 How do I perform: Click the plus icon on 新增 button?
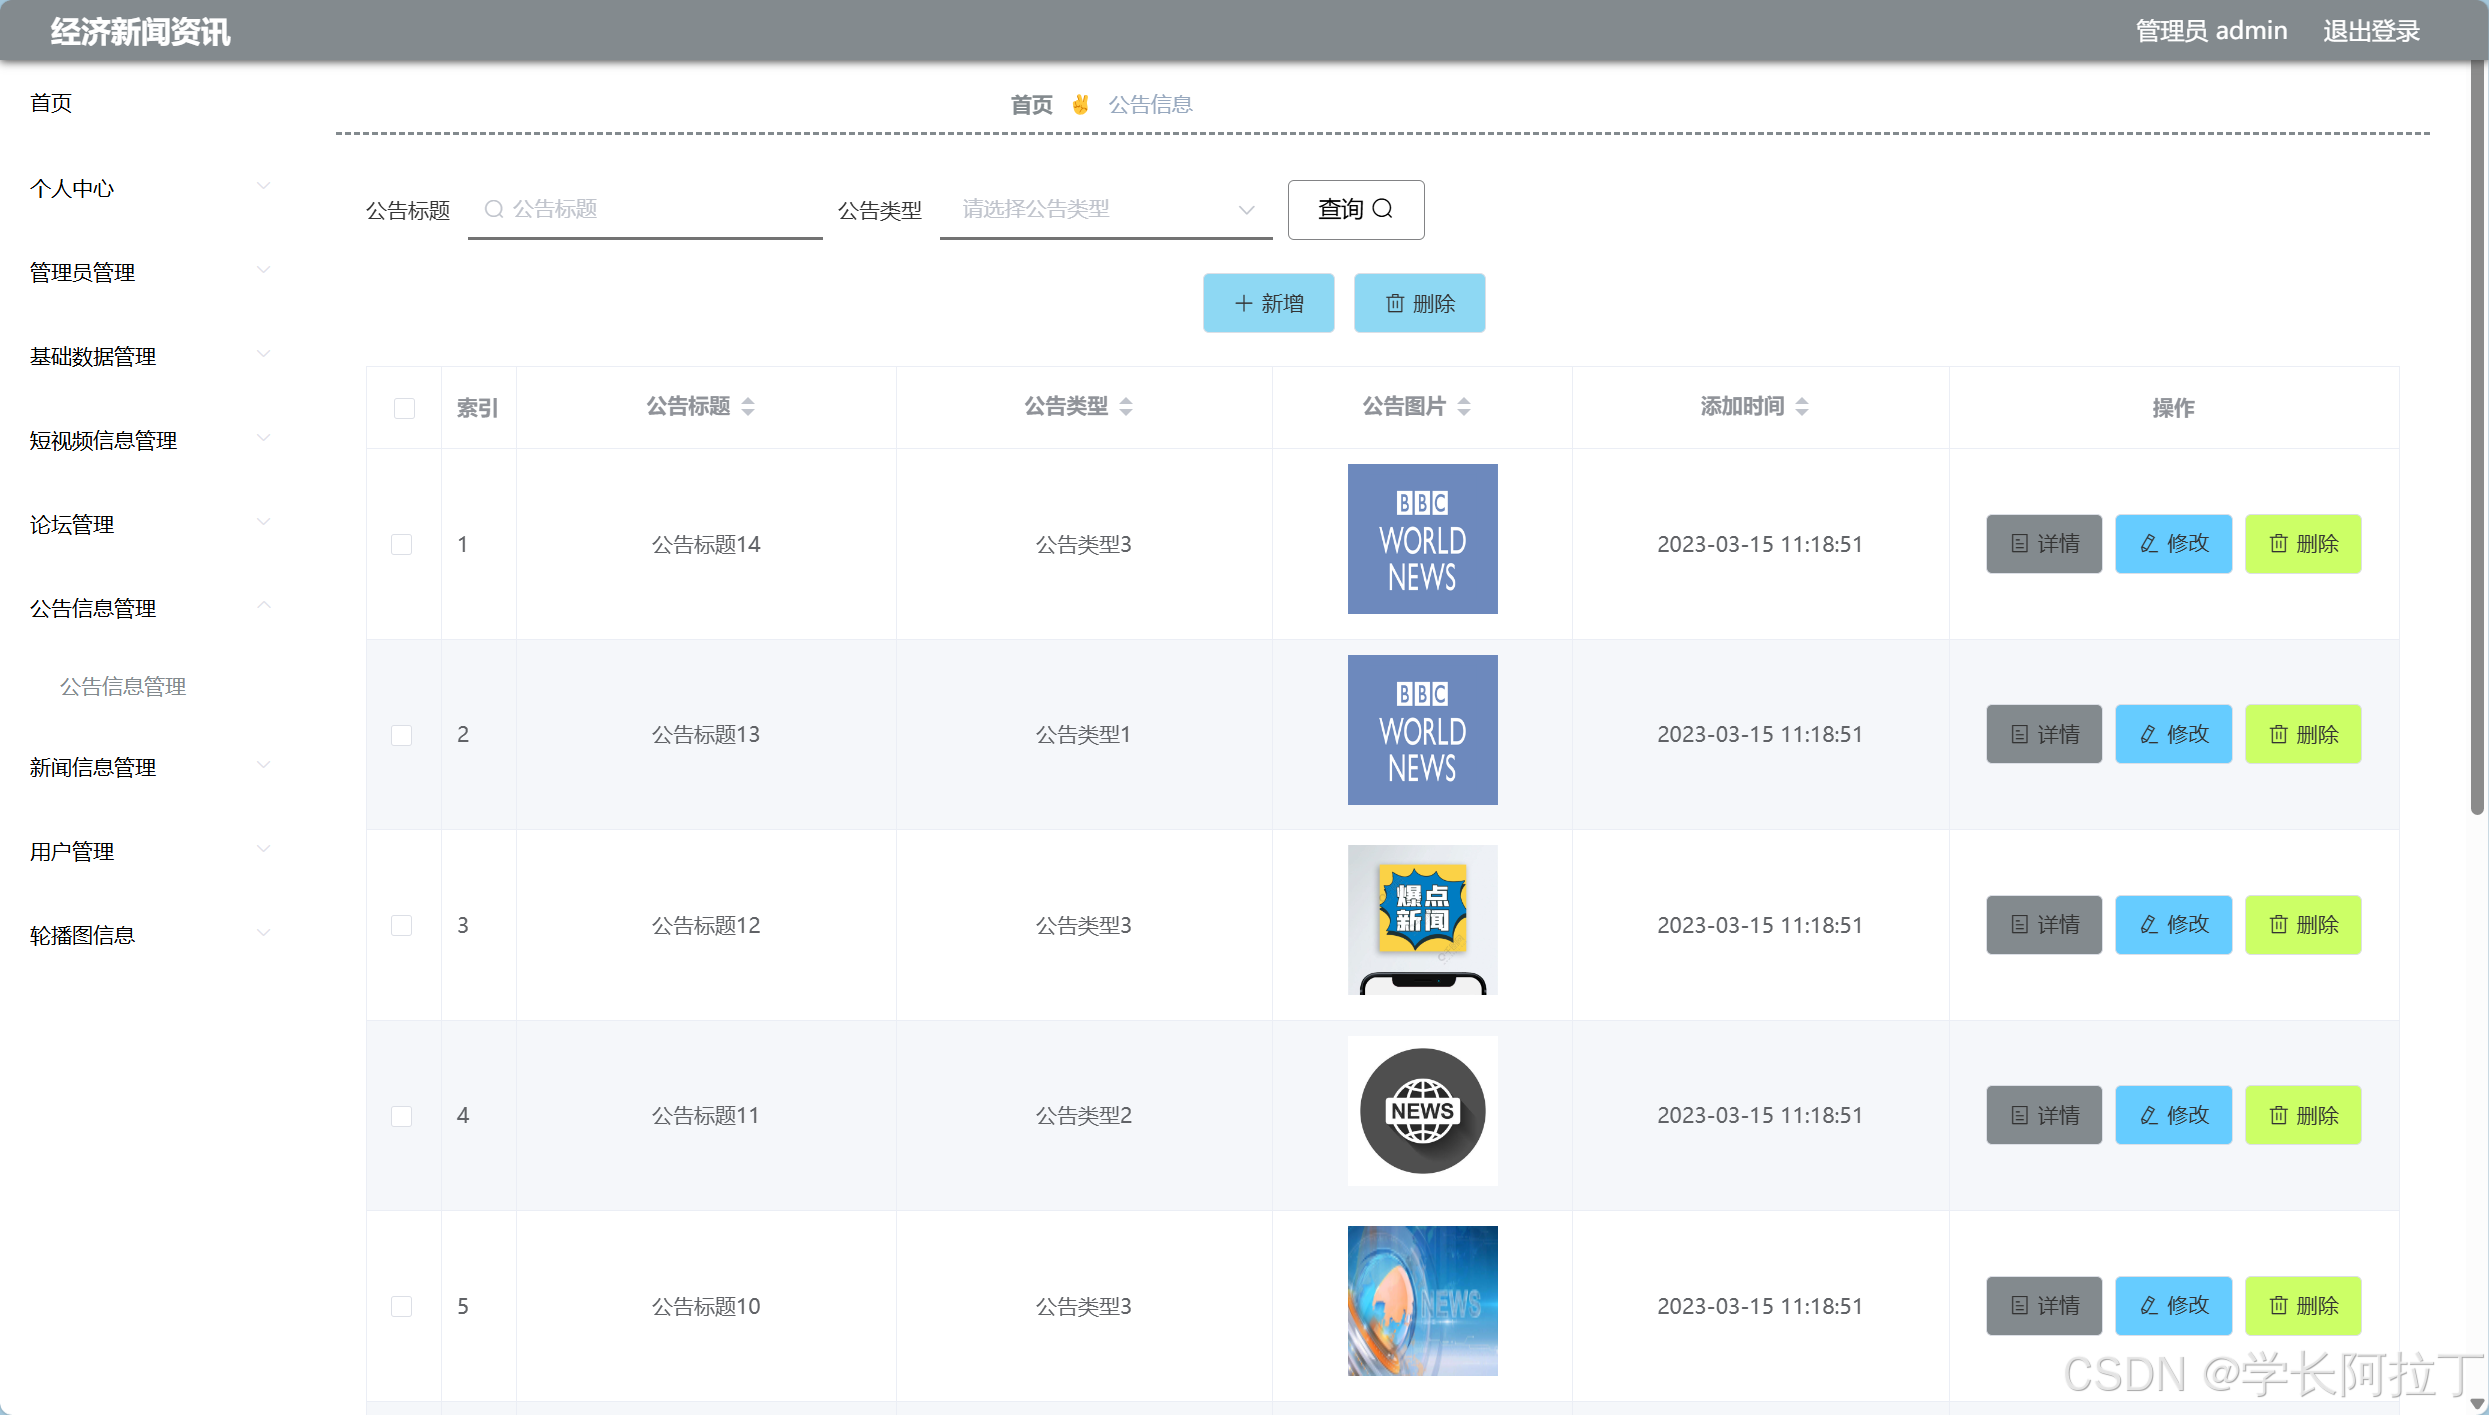pos(1243,303)
